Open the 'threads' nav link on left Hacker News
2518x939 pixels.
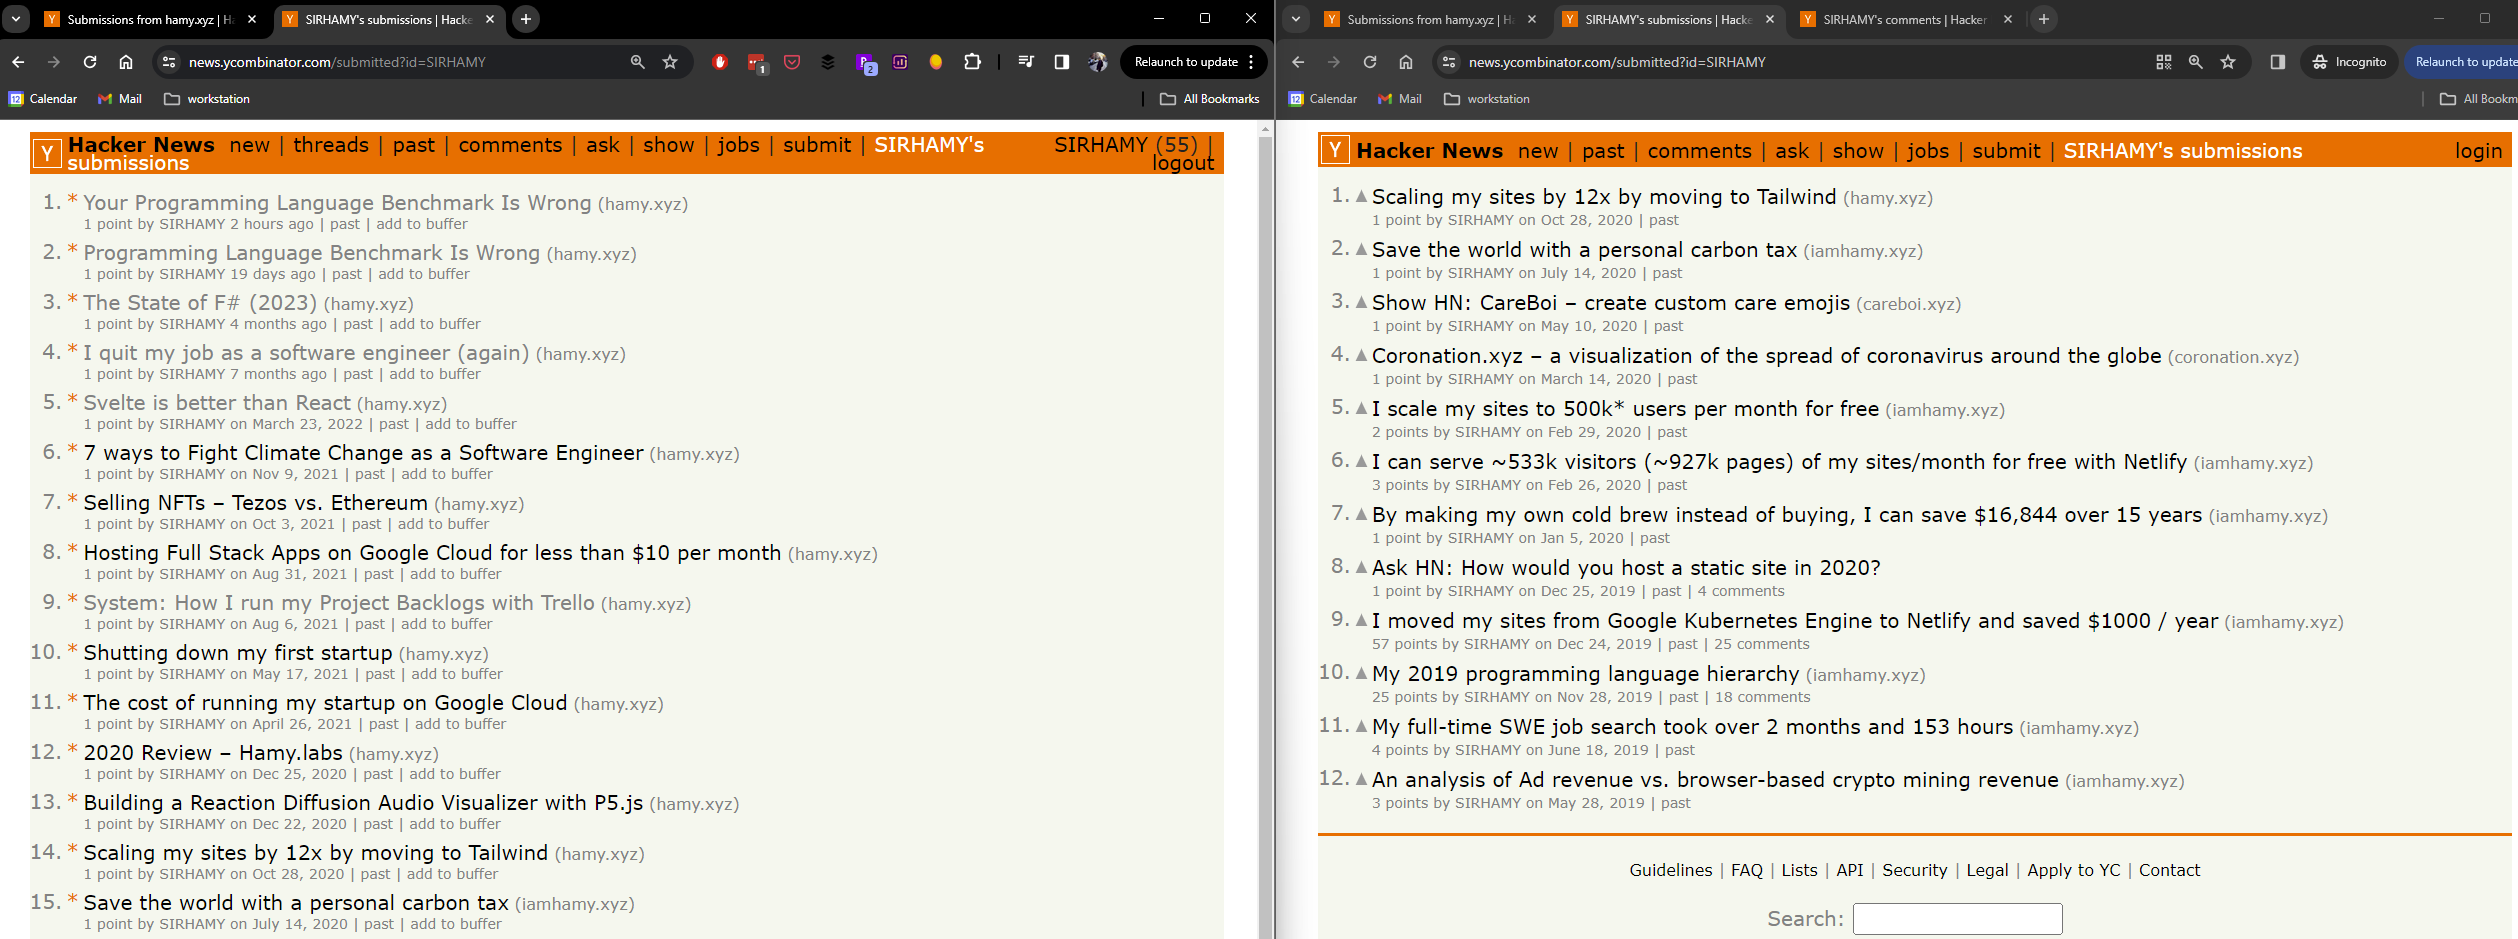[x=331, y=145]
